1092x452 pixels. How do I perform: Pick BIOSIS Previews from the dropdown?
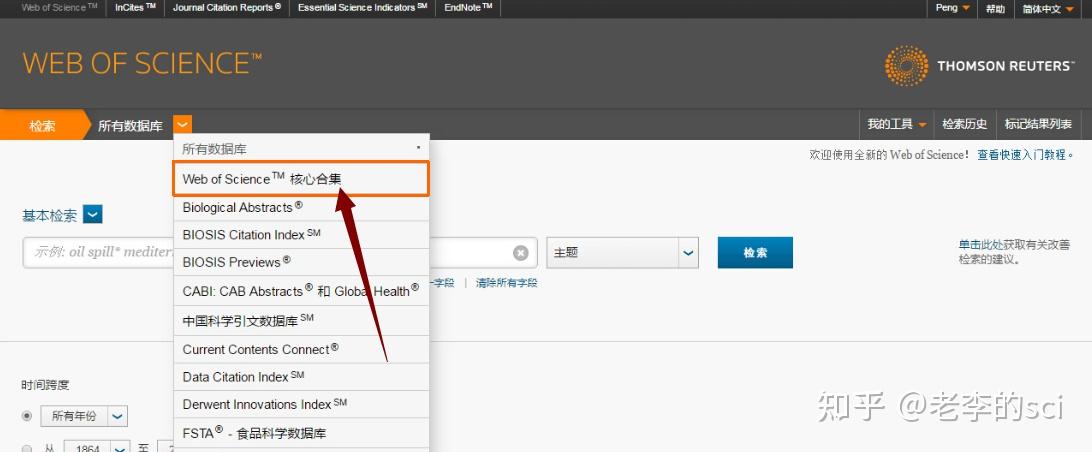tap(301, 263)
